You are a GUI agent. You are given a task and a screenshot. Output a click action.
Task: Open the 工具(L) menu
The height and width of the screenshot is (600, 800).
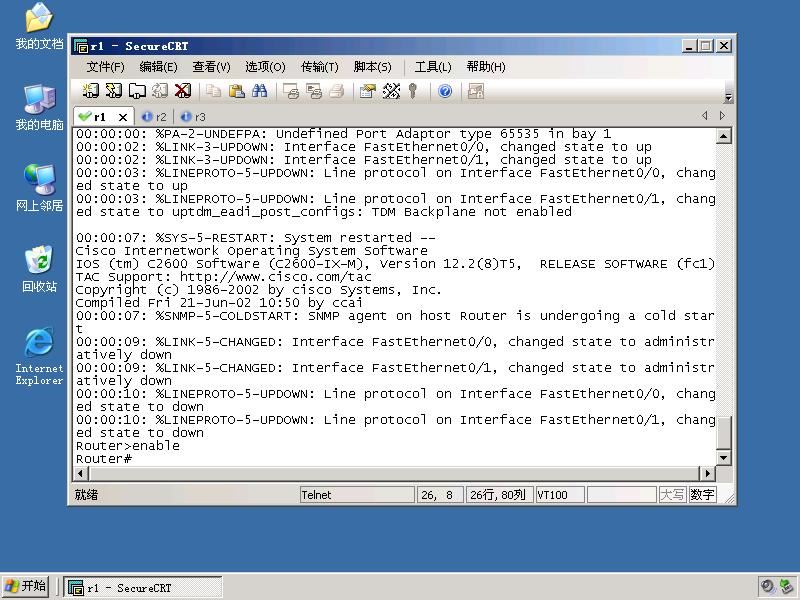coord(433,67)
